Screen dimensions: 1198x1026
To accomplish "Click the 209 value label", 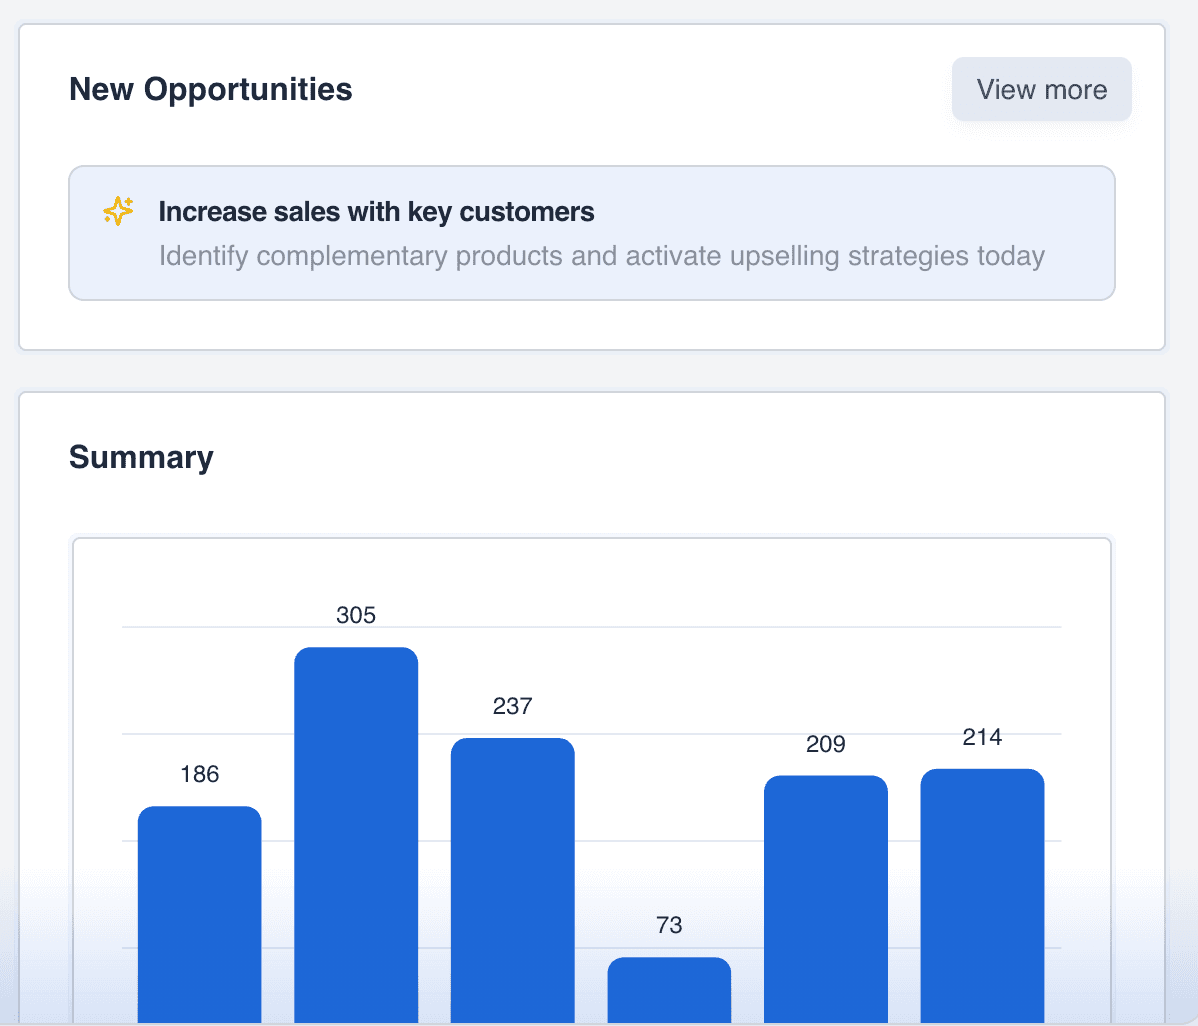I will point(825,744).
